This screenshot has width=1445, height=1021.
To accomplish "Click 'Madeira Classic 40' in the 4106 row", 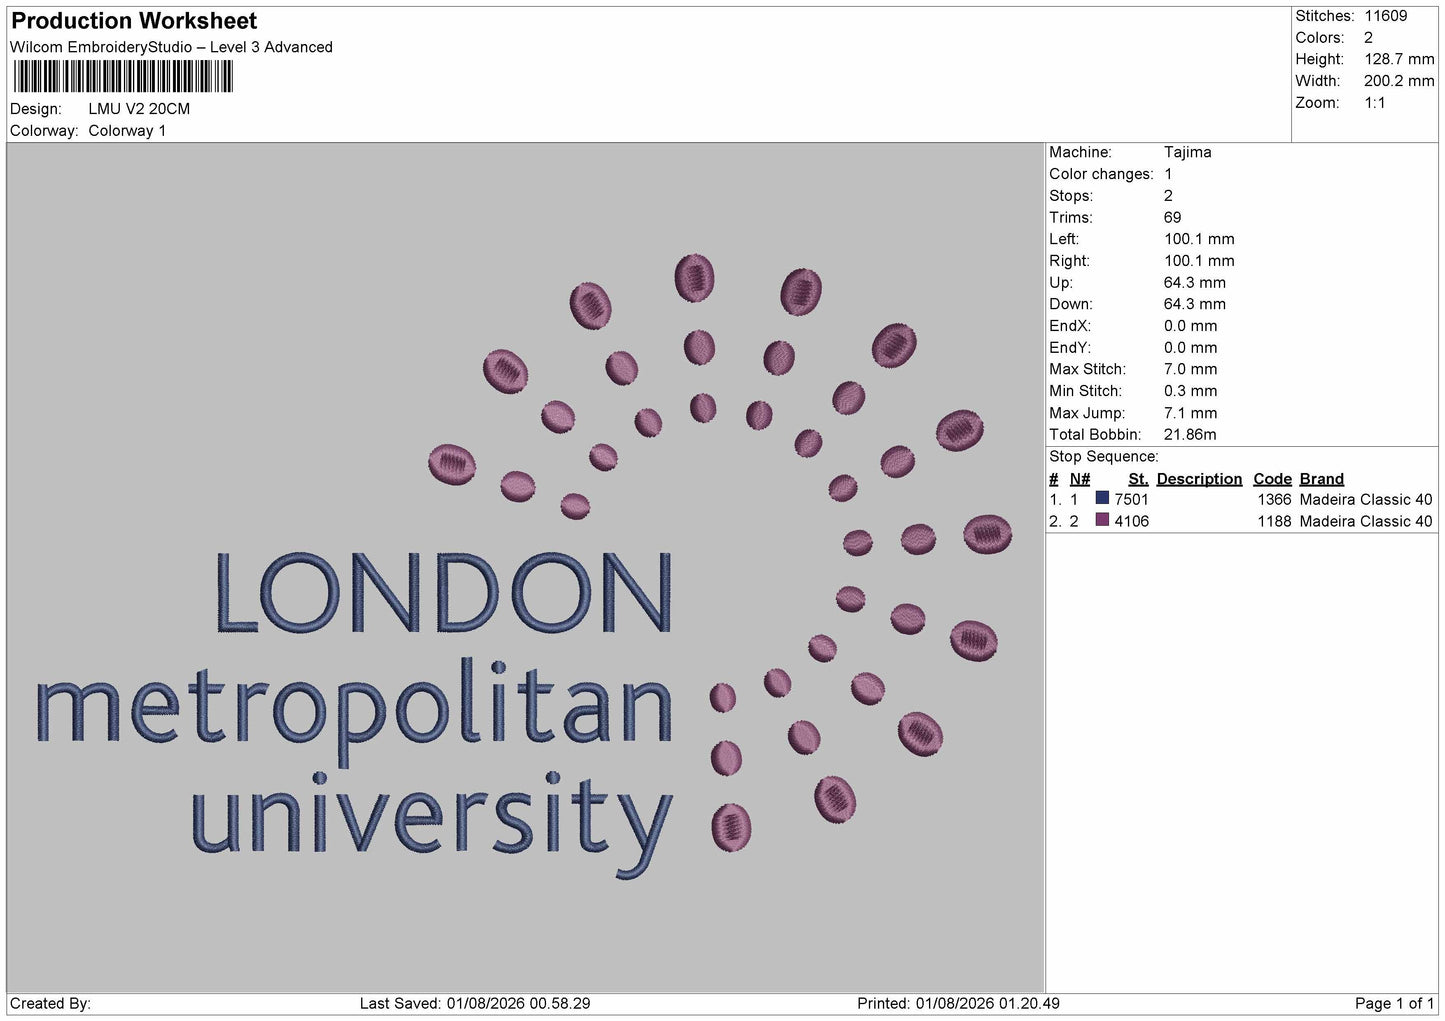I will coord(1365,522).
